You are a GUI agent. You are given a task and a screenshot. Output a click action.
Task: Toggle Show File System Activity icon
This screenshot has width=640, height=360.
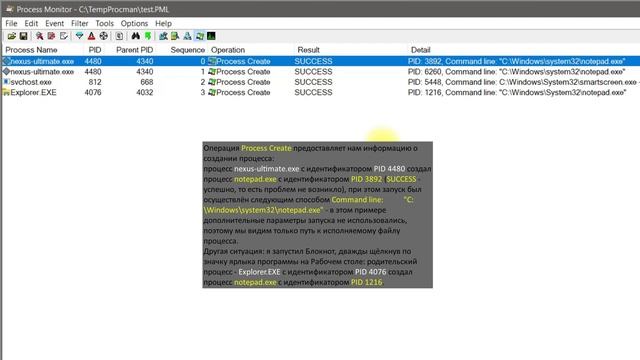coord(175,36)
